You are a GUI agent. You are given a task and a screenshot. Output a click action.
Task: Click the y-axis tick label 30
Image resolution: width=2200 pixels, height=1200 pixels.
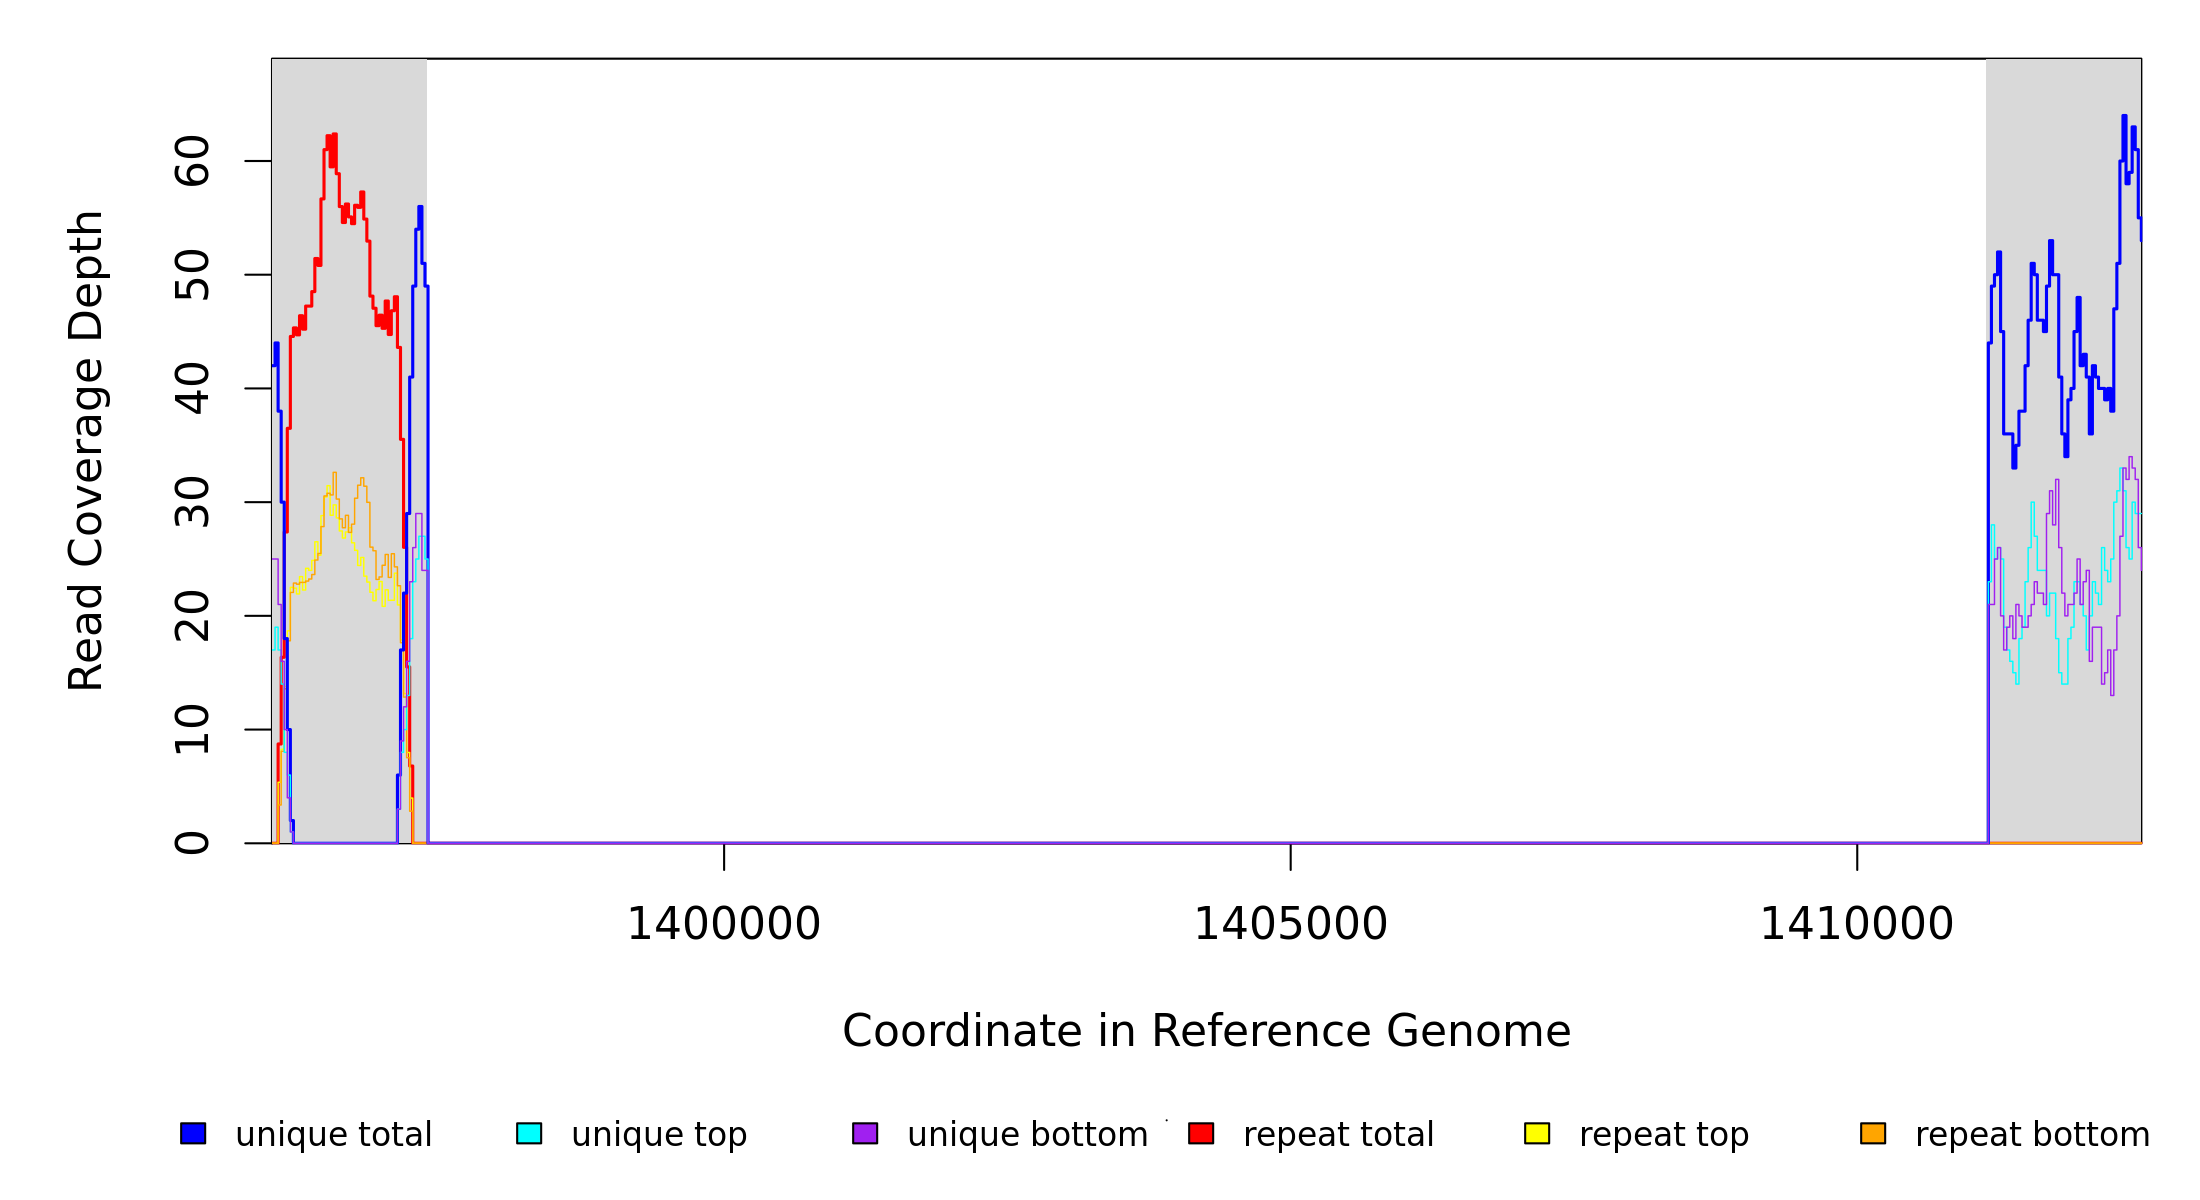(x=192, y=502)
